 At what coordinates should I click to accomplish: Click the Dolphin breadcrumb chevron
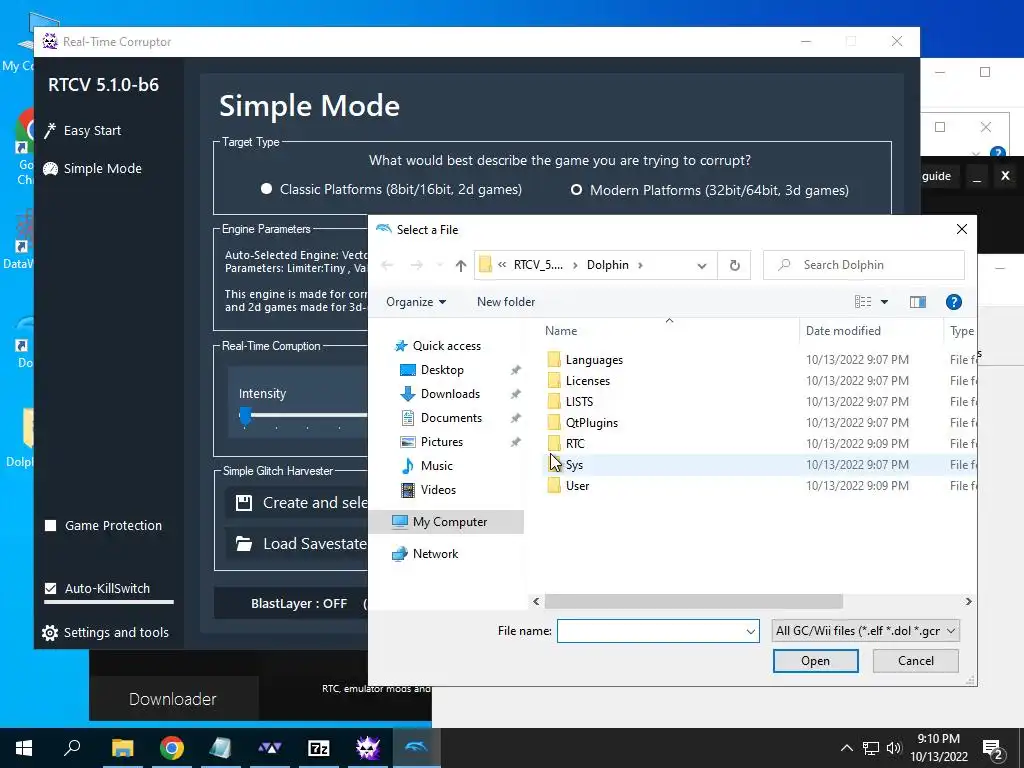click(x=640, y=265)
